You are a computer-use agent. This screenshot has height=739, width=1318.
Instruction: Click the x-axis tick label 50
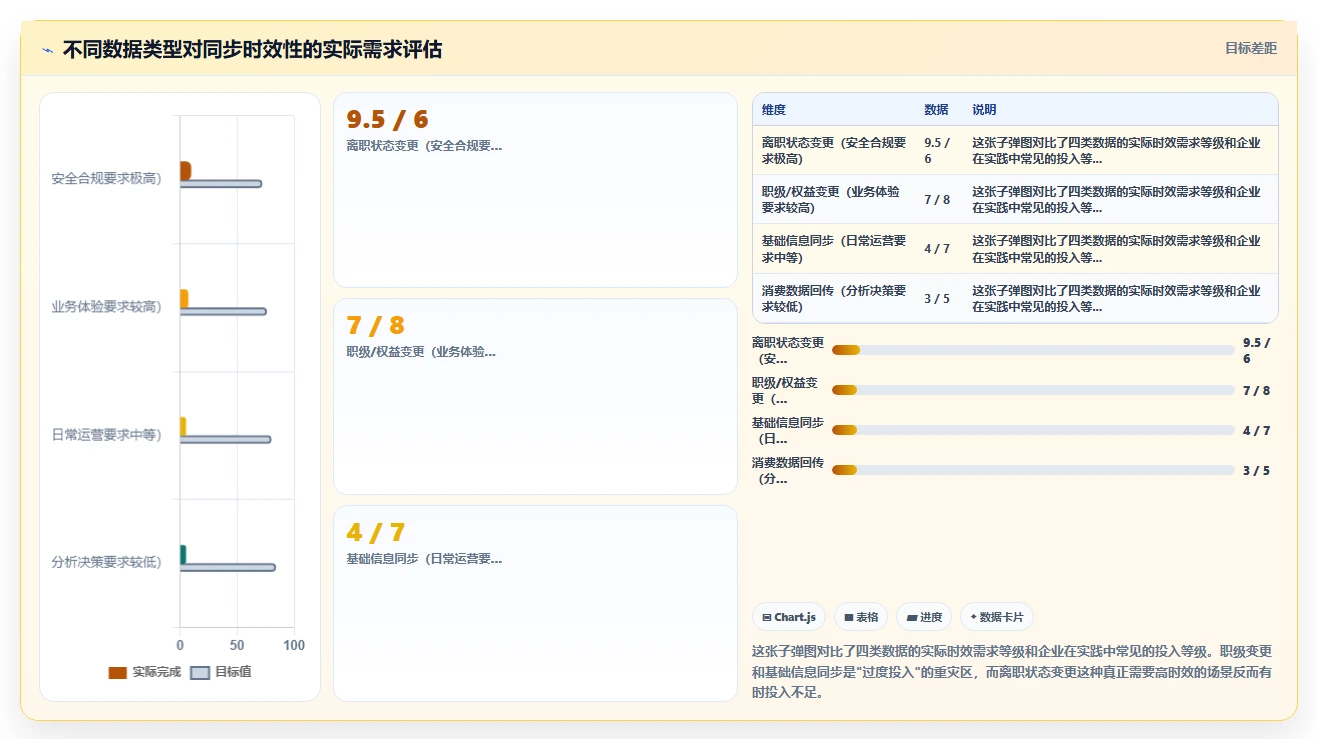237,646
